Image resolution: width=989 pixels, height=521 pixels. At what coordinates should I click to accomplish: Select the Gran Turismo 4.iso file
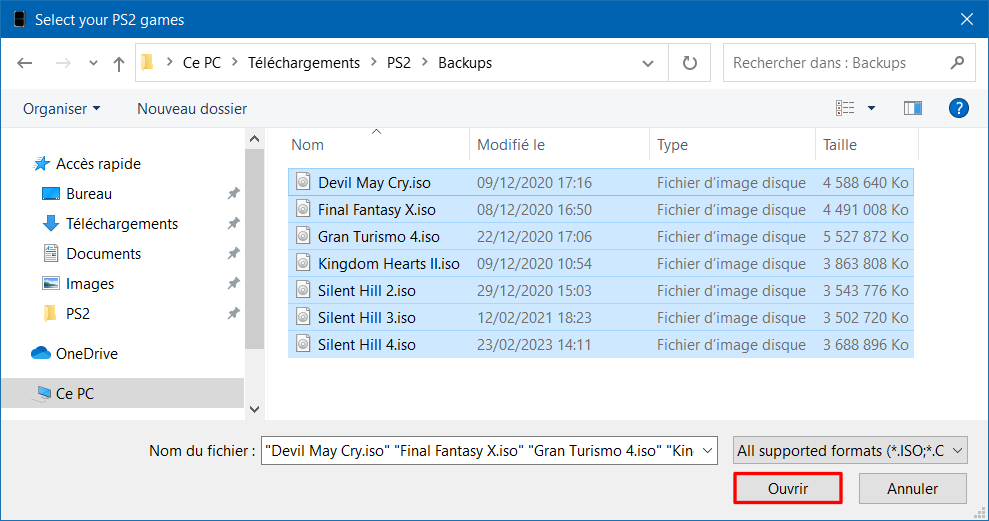point(600,237)
